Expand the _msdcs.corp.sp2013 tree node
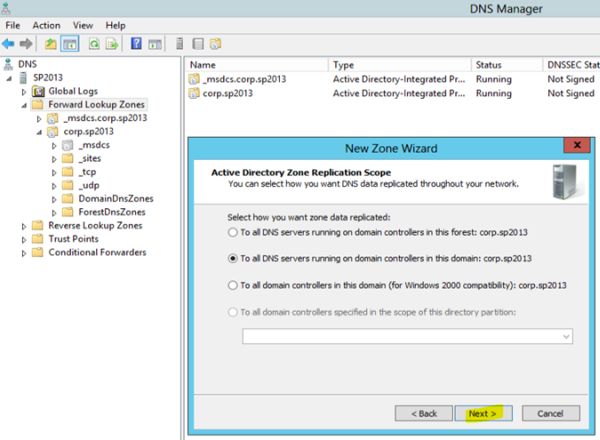 (39, 119)
